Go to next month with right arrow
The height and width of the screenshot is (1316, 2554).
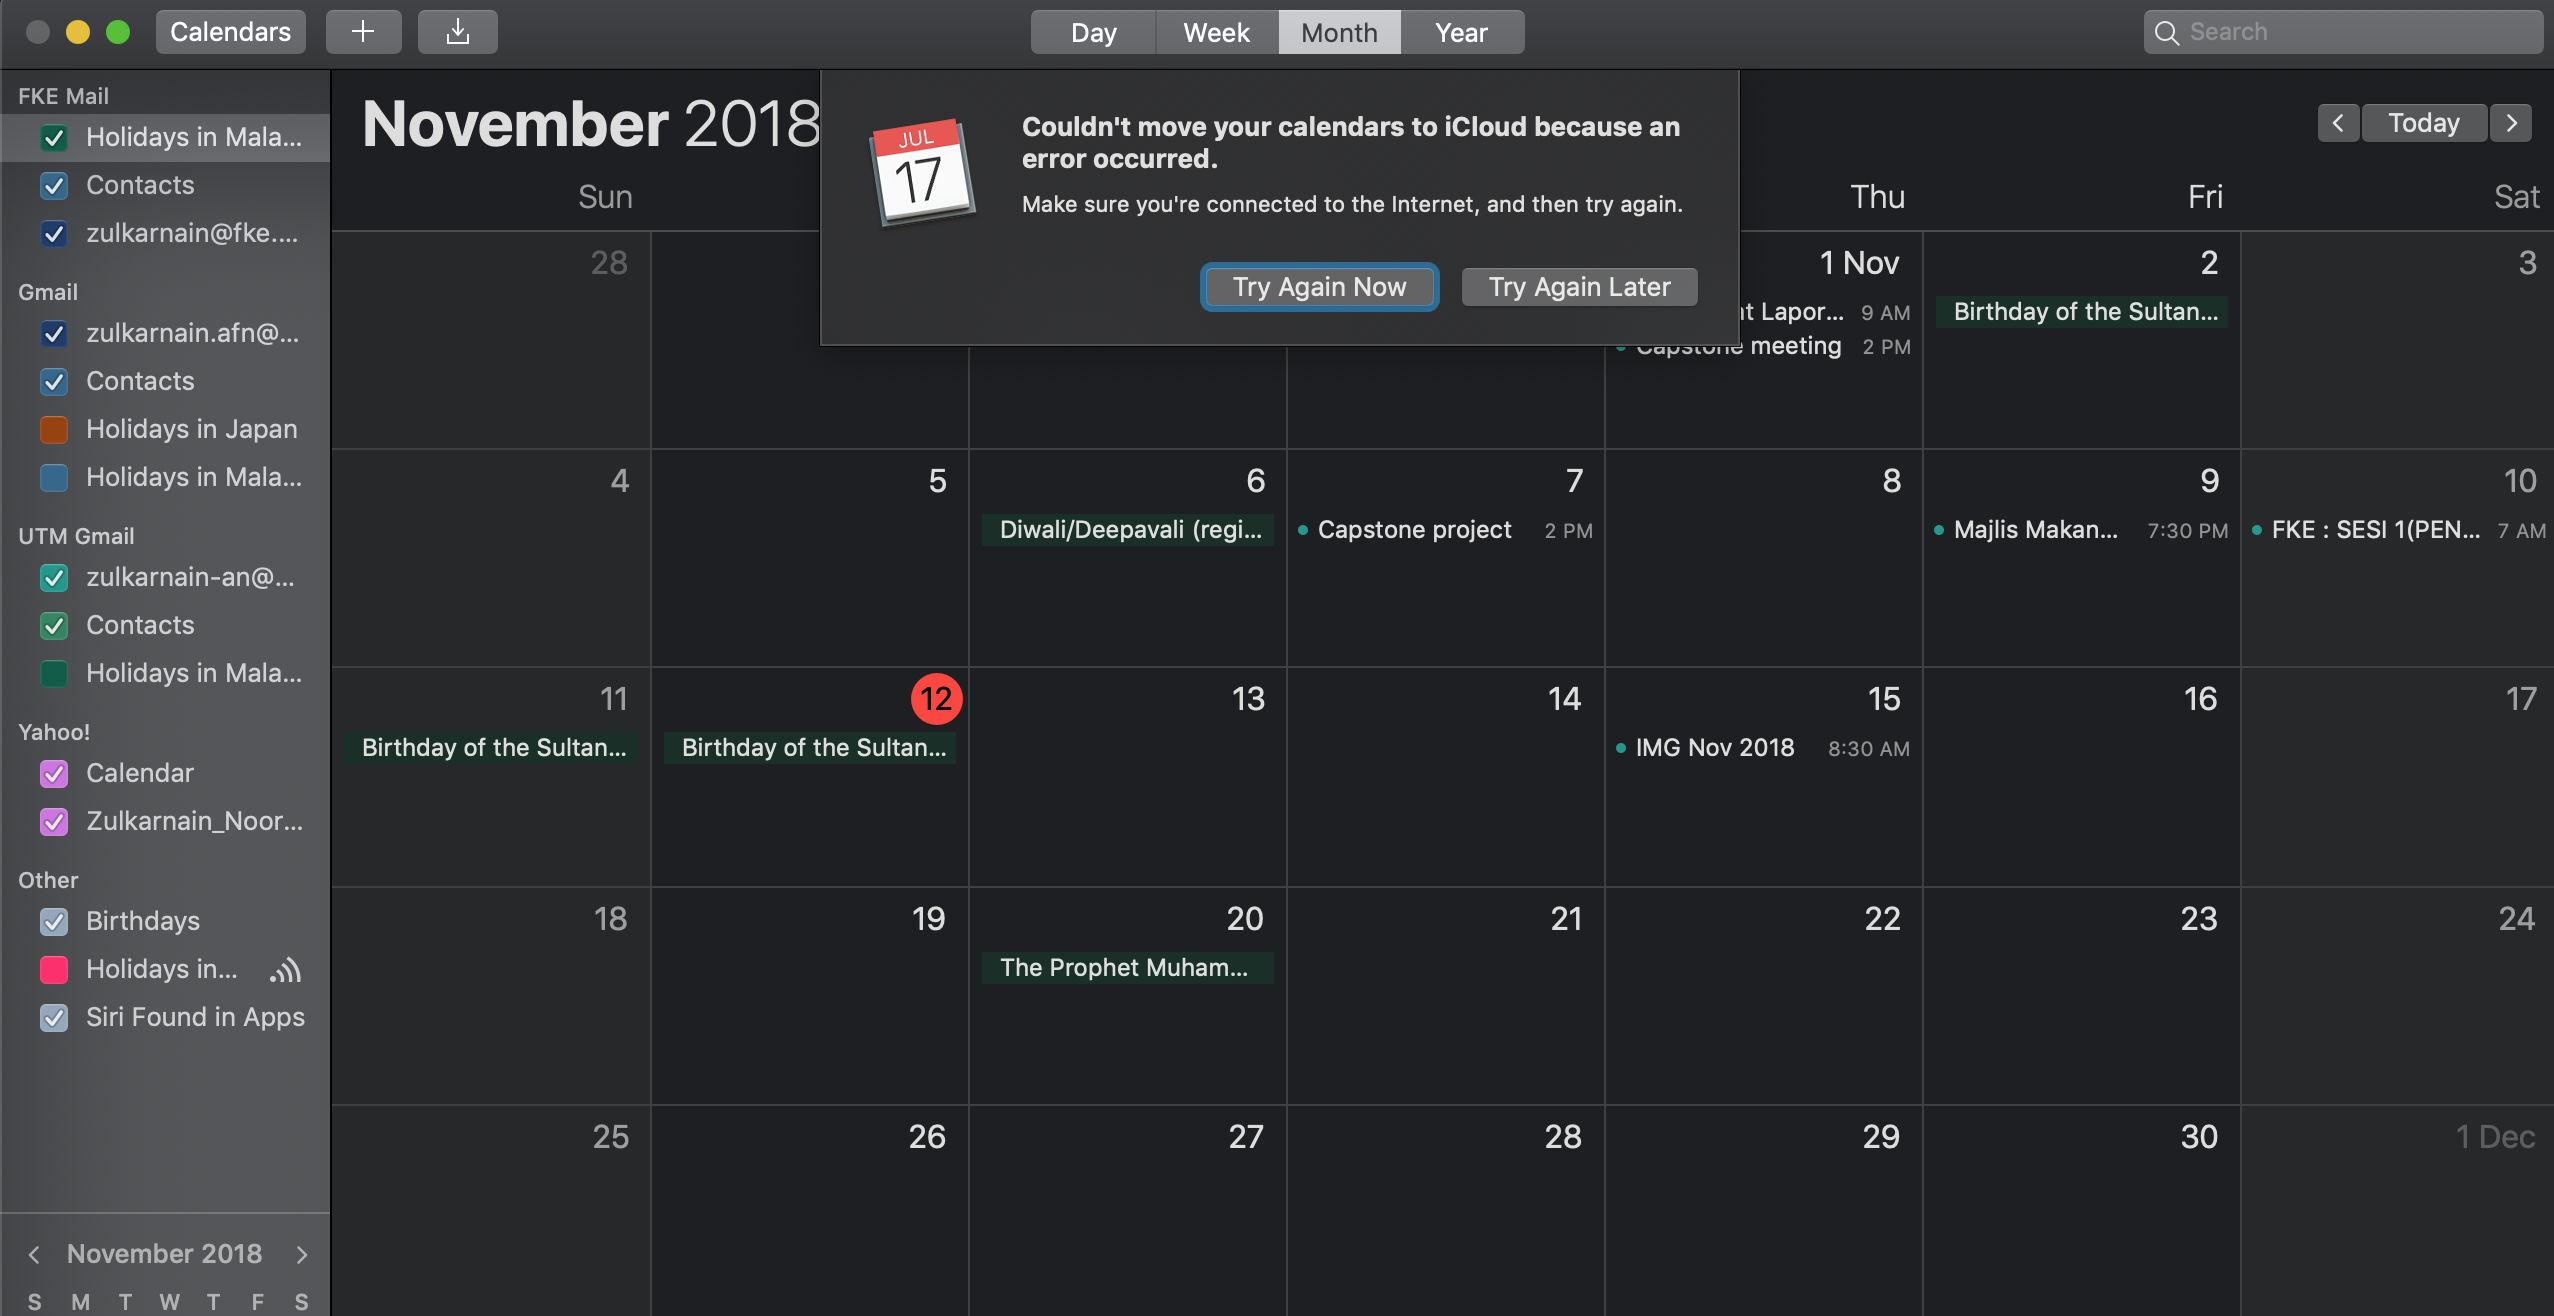click(x=2511, y=123)
